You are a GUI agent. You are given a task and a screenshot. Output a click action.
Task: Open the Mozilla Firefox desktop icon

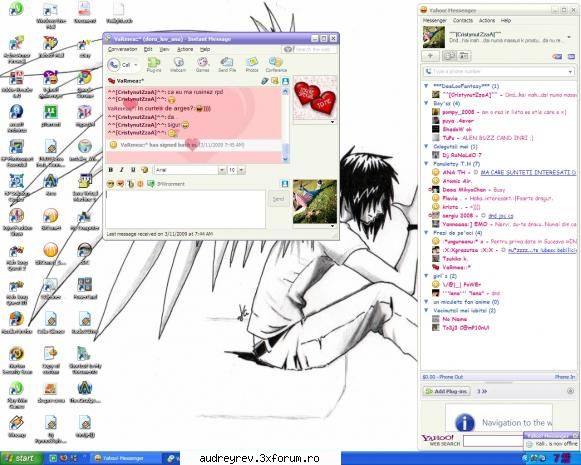(16, 322)
